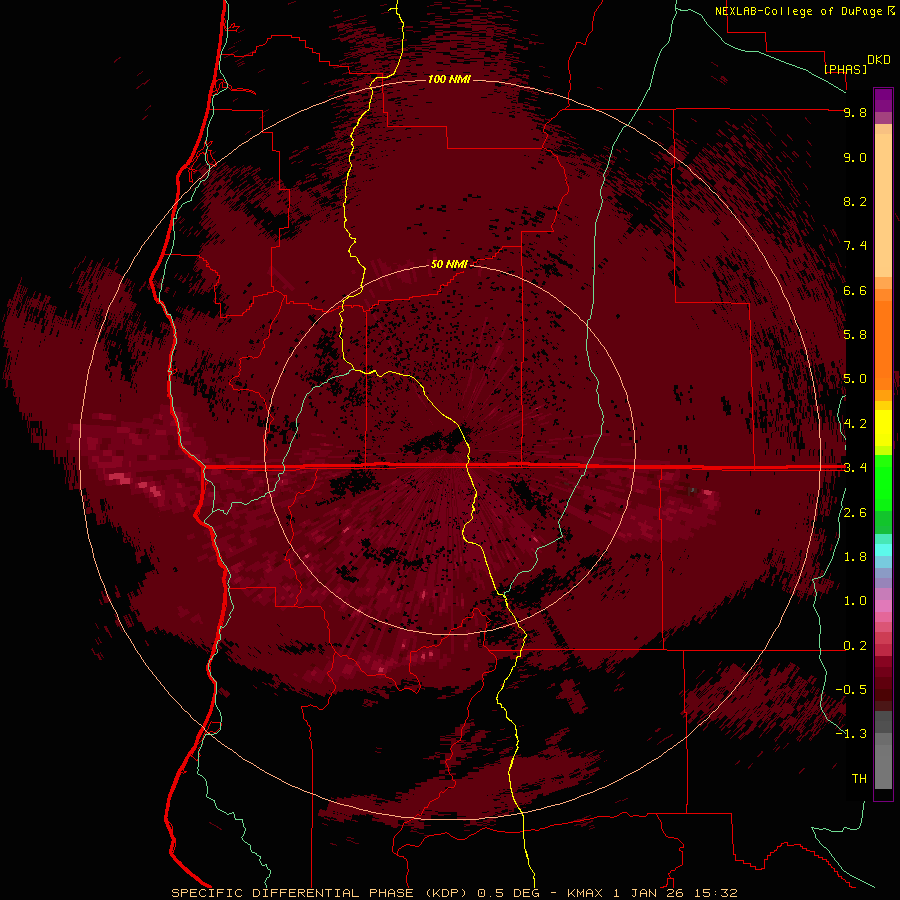
Task: Click the 3.4 scale value
Action: (x=855, y=468)
